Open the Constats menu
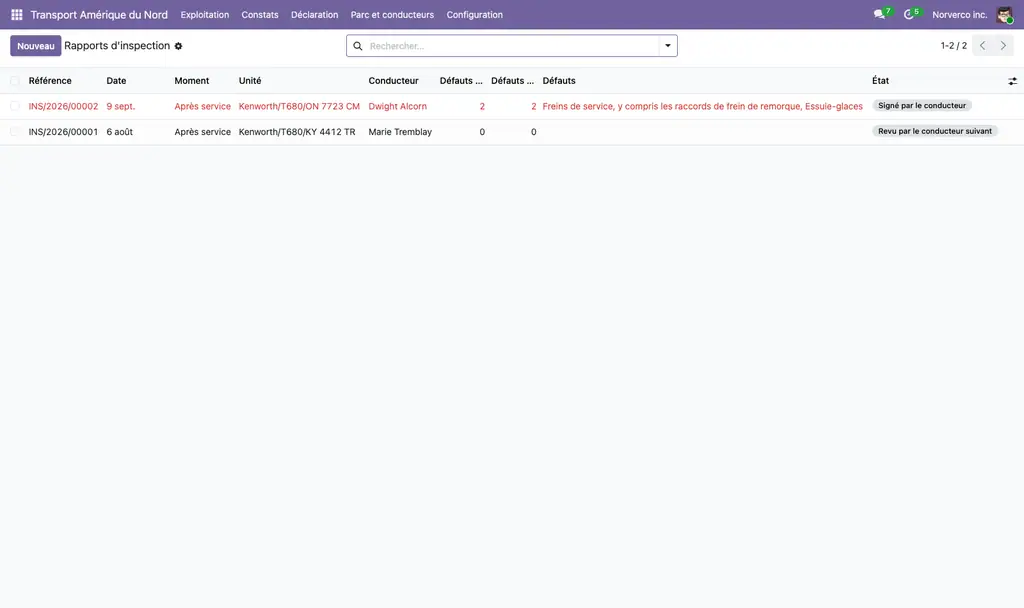Screen dimensions: 1024x608 pos(260,14)
